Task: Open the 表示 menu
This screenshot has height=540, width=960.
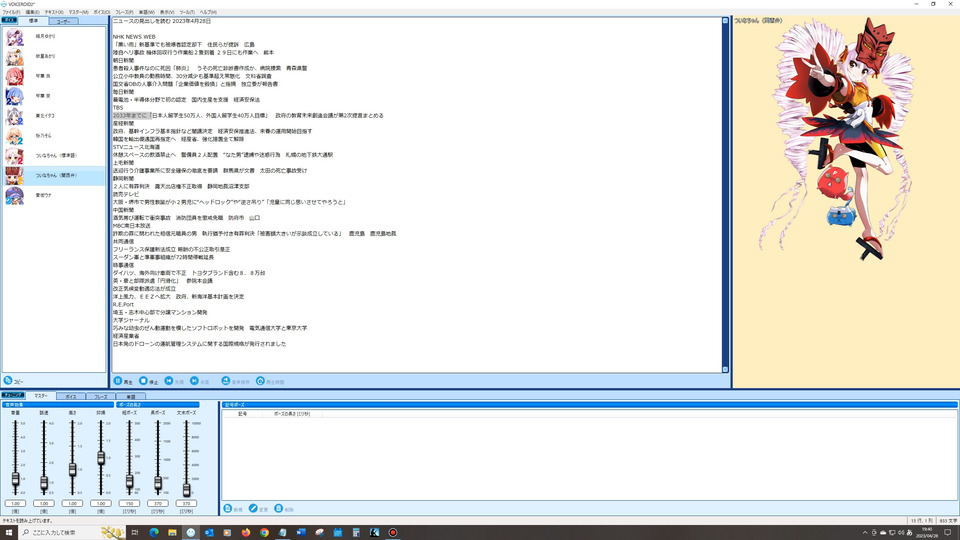Action: click(167, 12)
